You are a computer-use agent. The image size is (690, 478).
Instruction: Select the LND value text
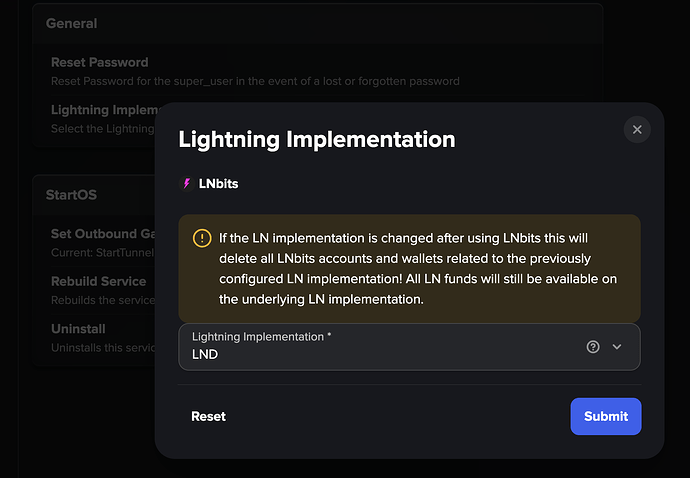pyautogui.click(x=205, y=354)
